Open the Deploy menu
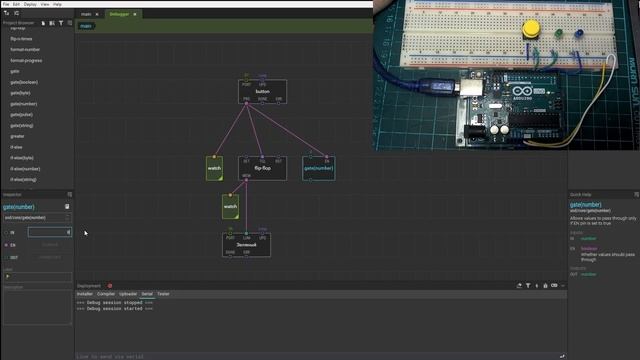Screen dimensions: 640x360 (x=30, y=4)
